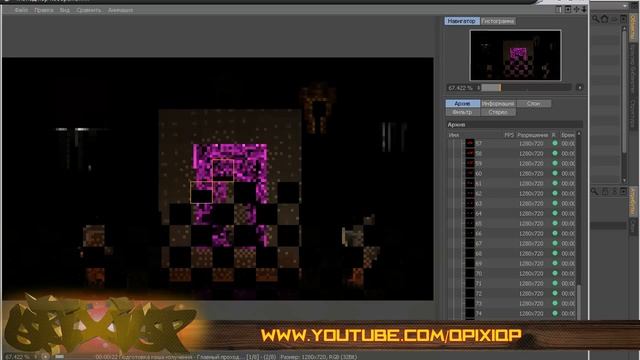Click the down-arrow zoom icon at top
640x360 pixels.
coord(584,9)
